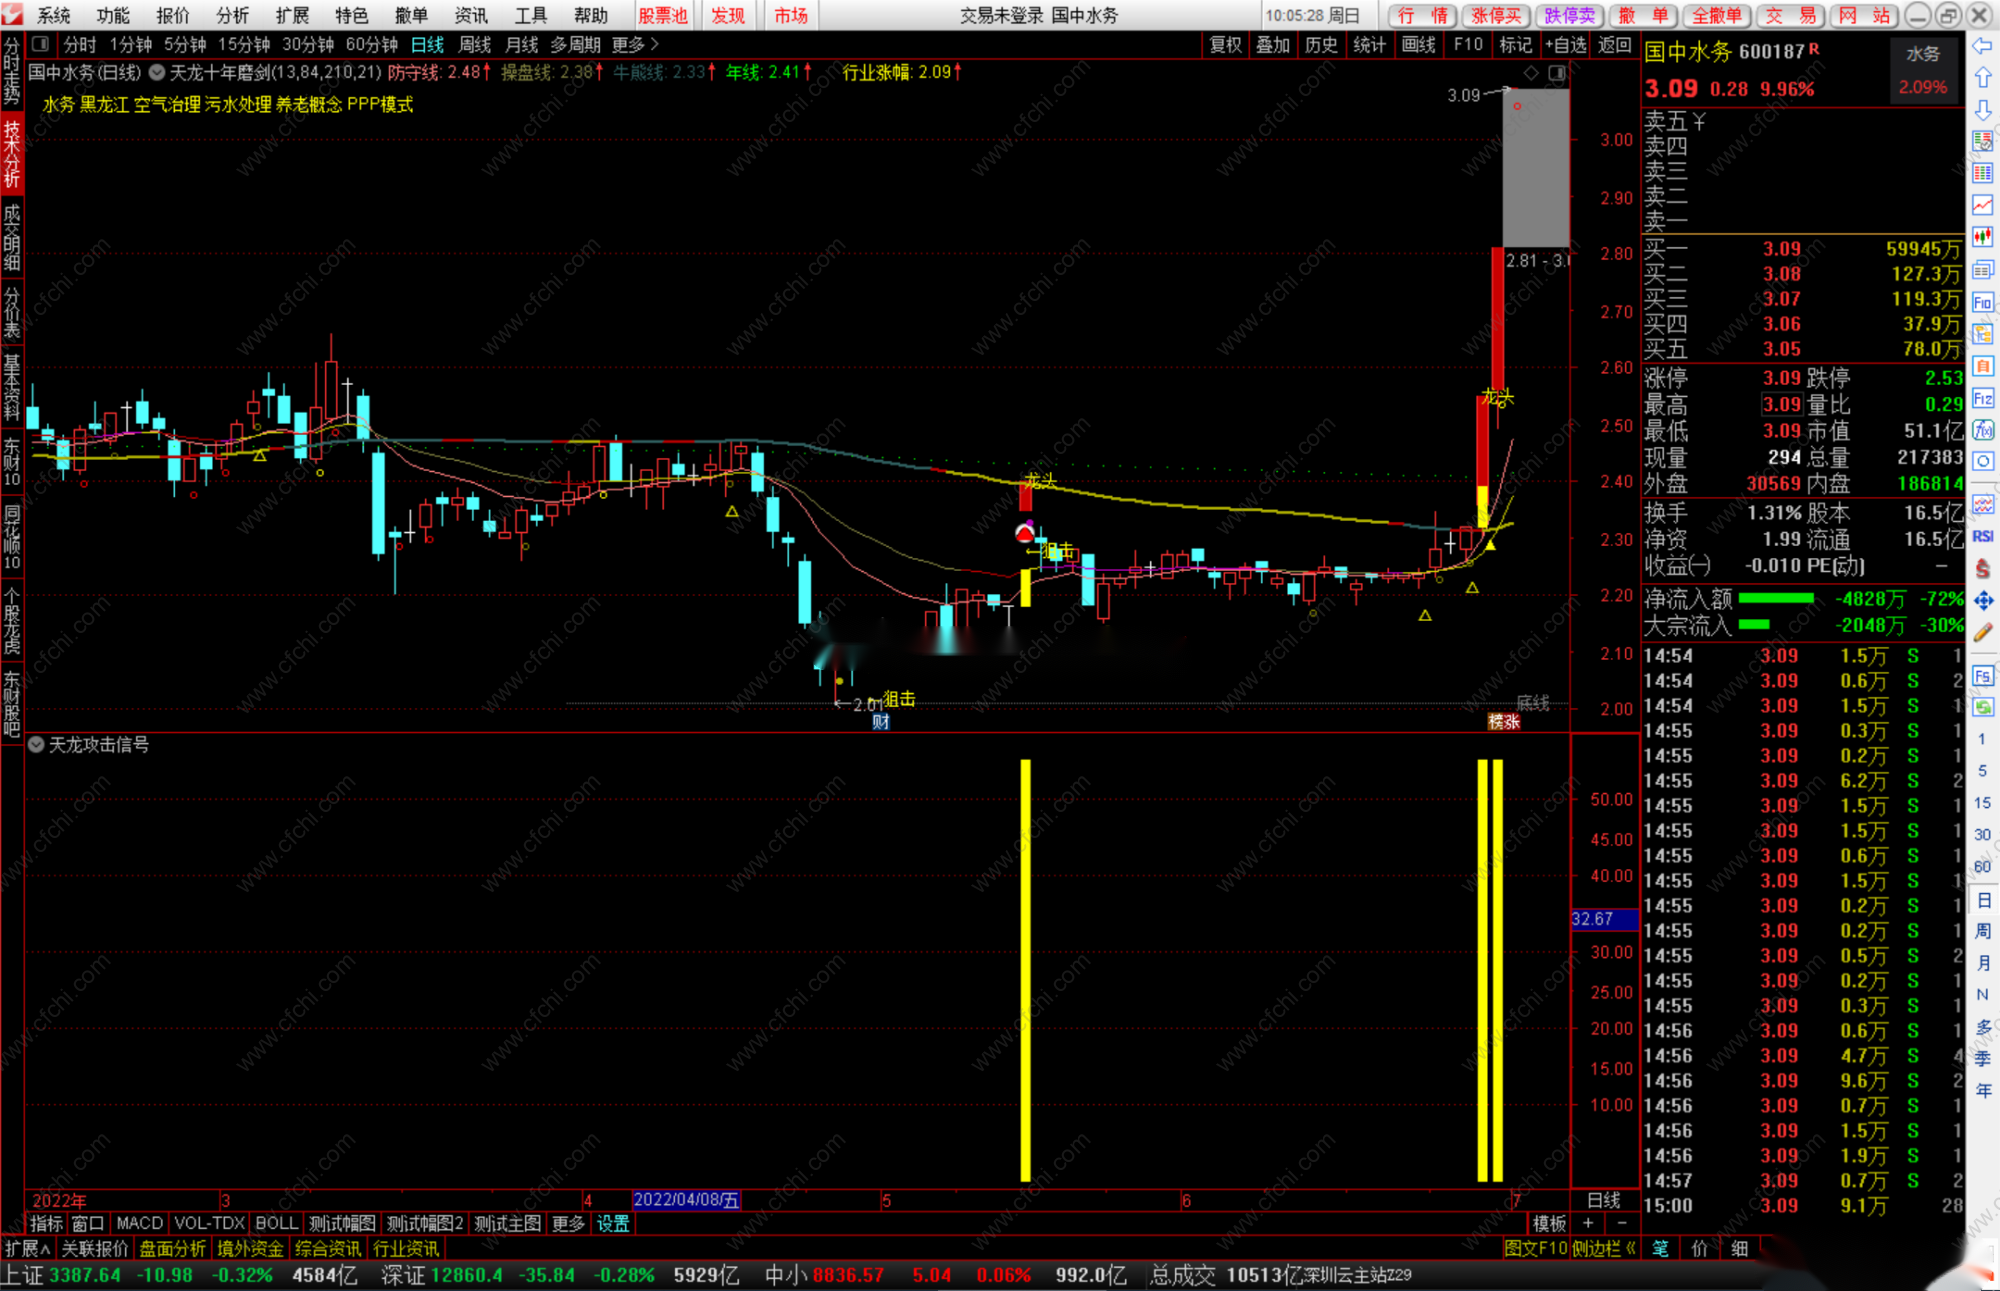Click the 2022/04/08 date marker on timeline

pos(686,1200)
